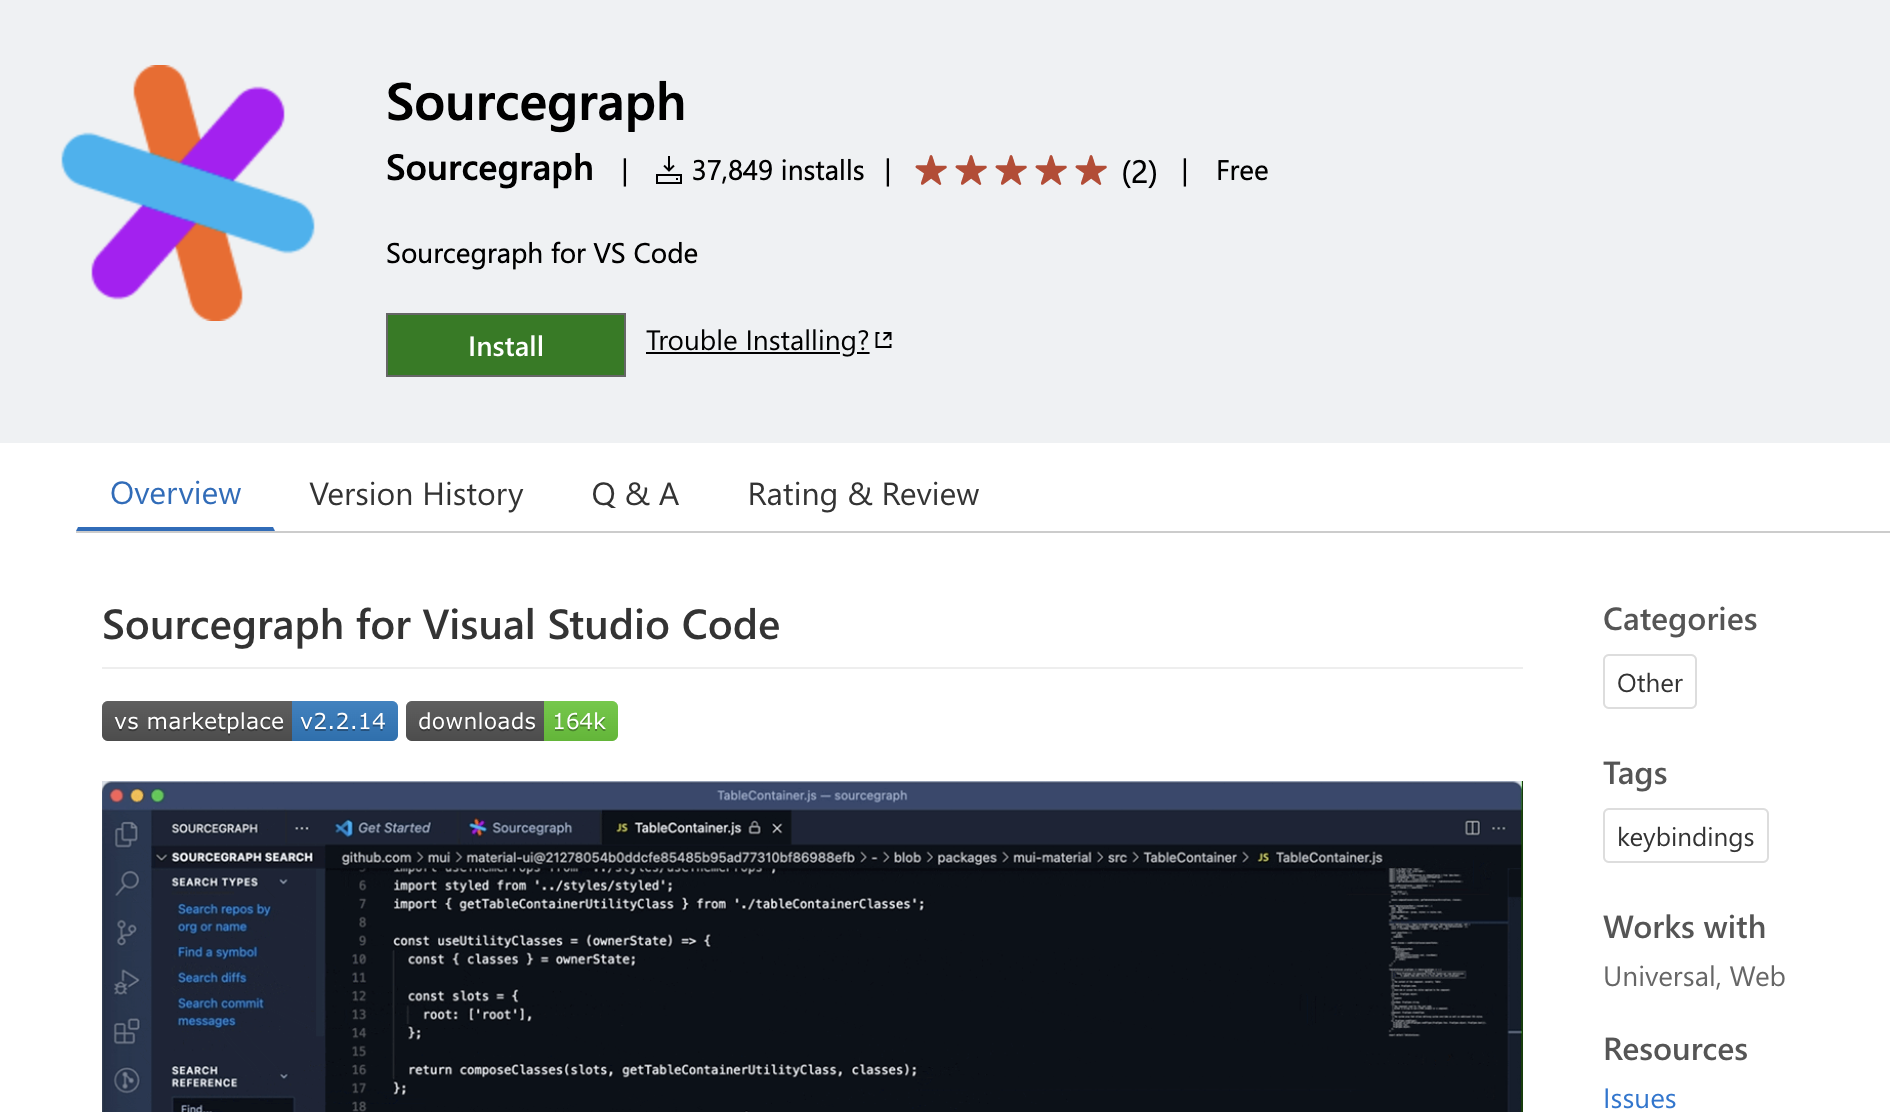The image size is (1890, 1112).
Task: Click the (2) review count
Action: 1139,172
